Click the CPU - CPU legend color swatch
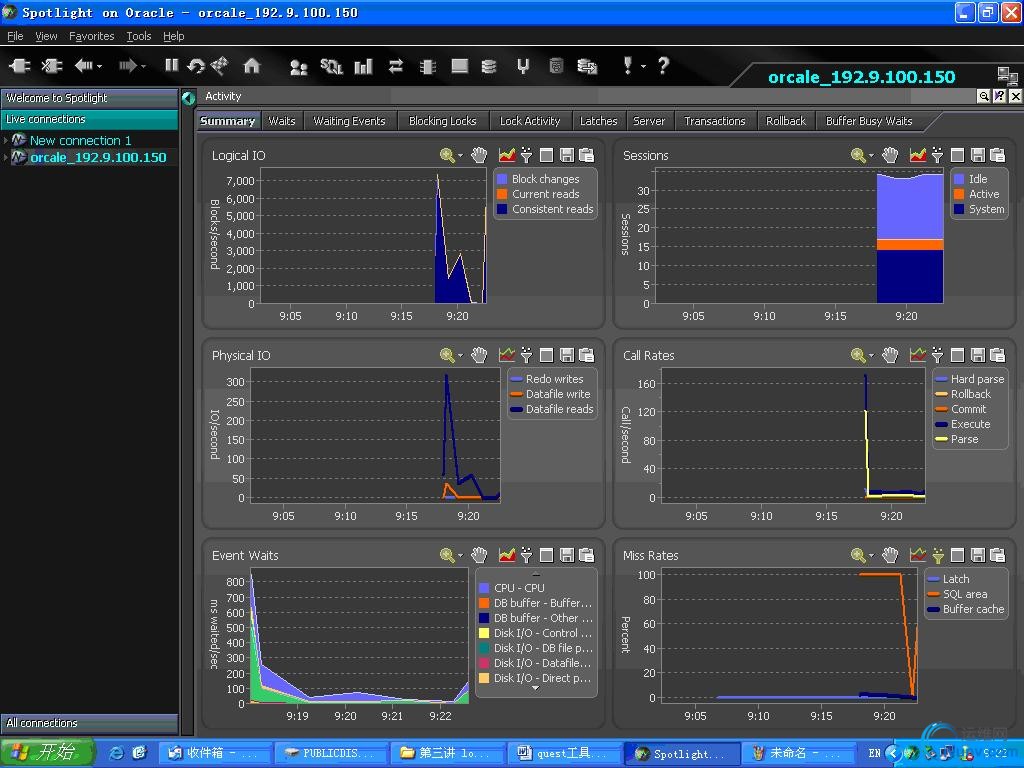The width and height of the screenshot is (1024, 768). coord(484,588)
